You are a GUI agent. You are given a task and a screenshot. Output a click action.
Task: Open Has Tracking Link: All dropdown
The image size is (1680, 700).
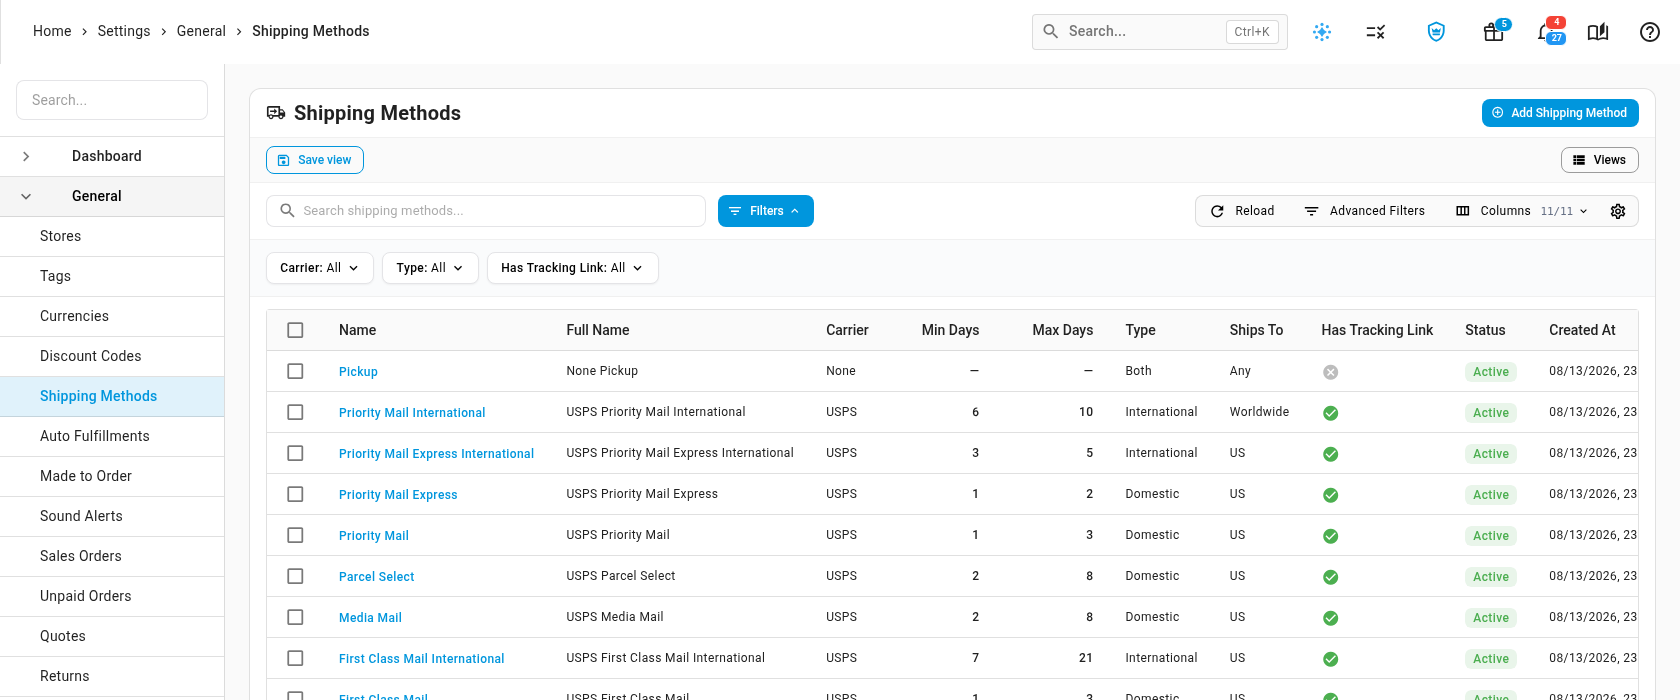(573, 268)
